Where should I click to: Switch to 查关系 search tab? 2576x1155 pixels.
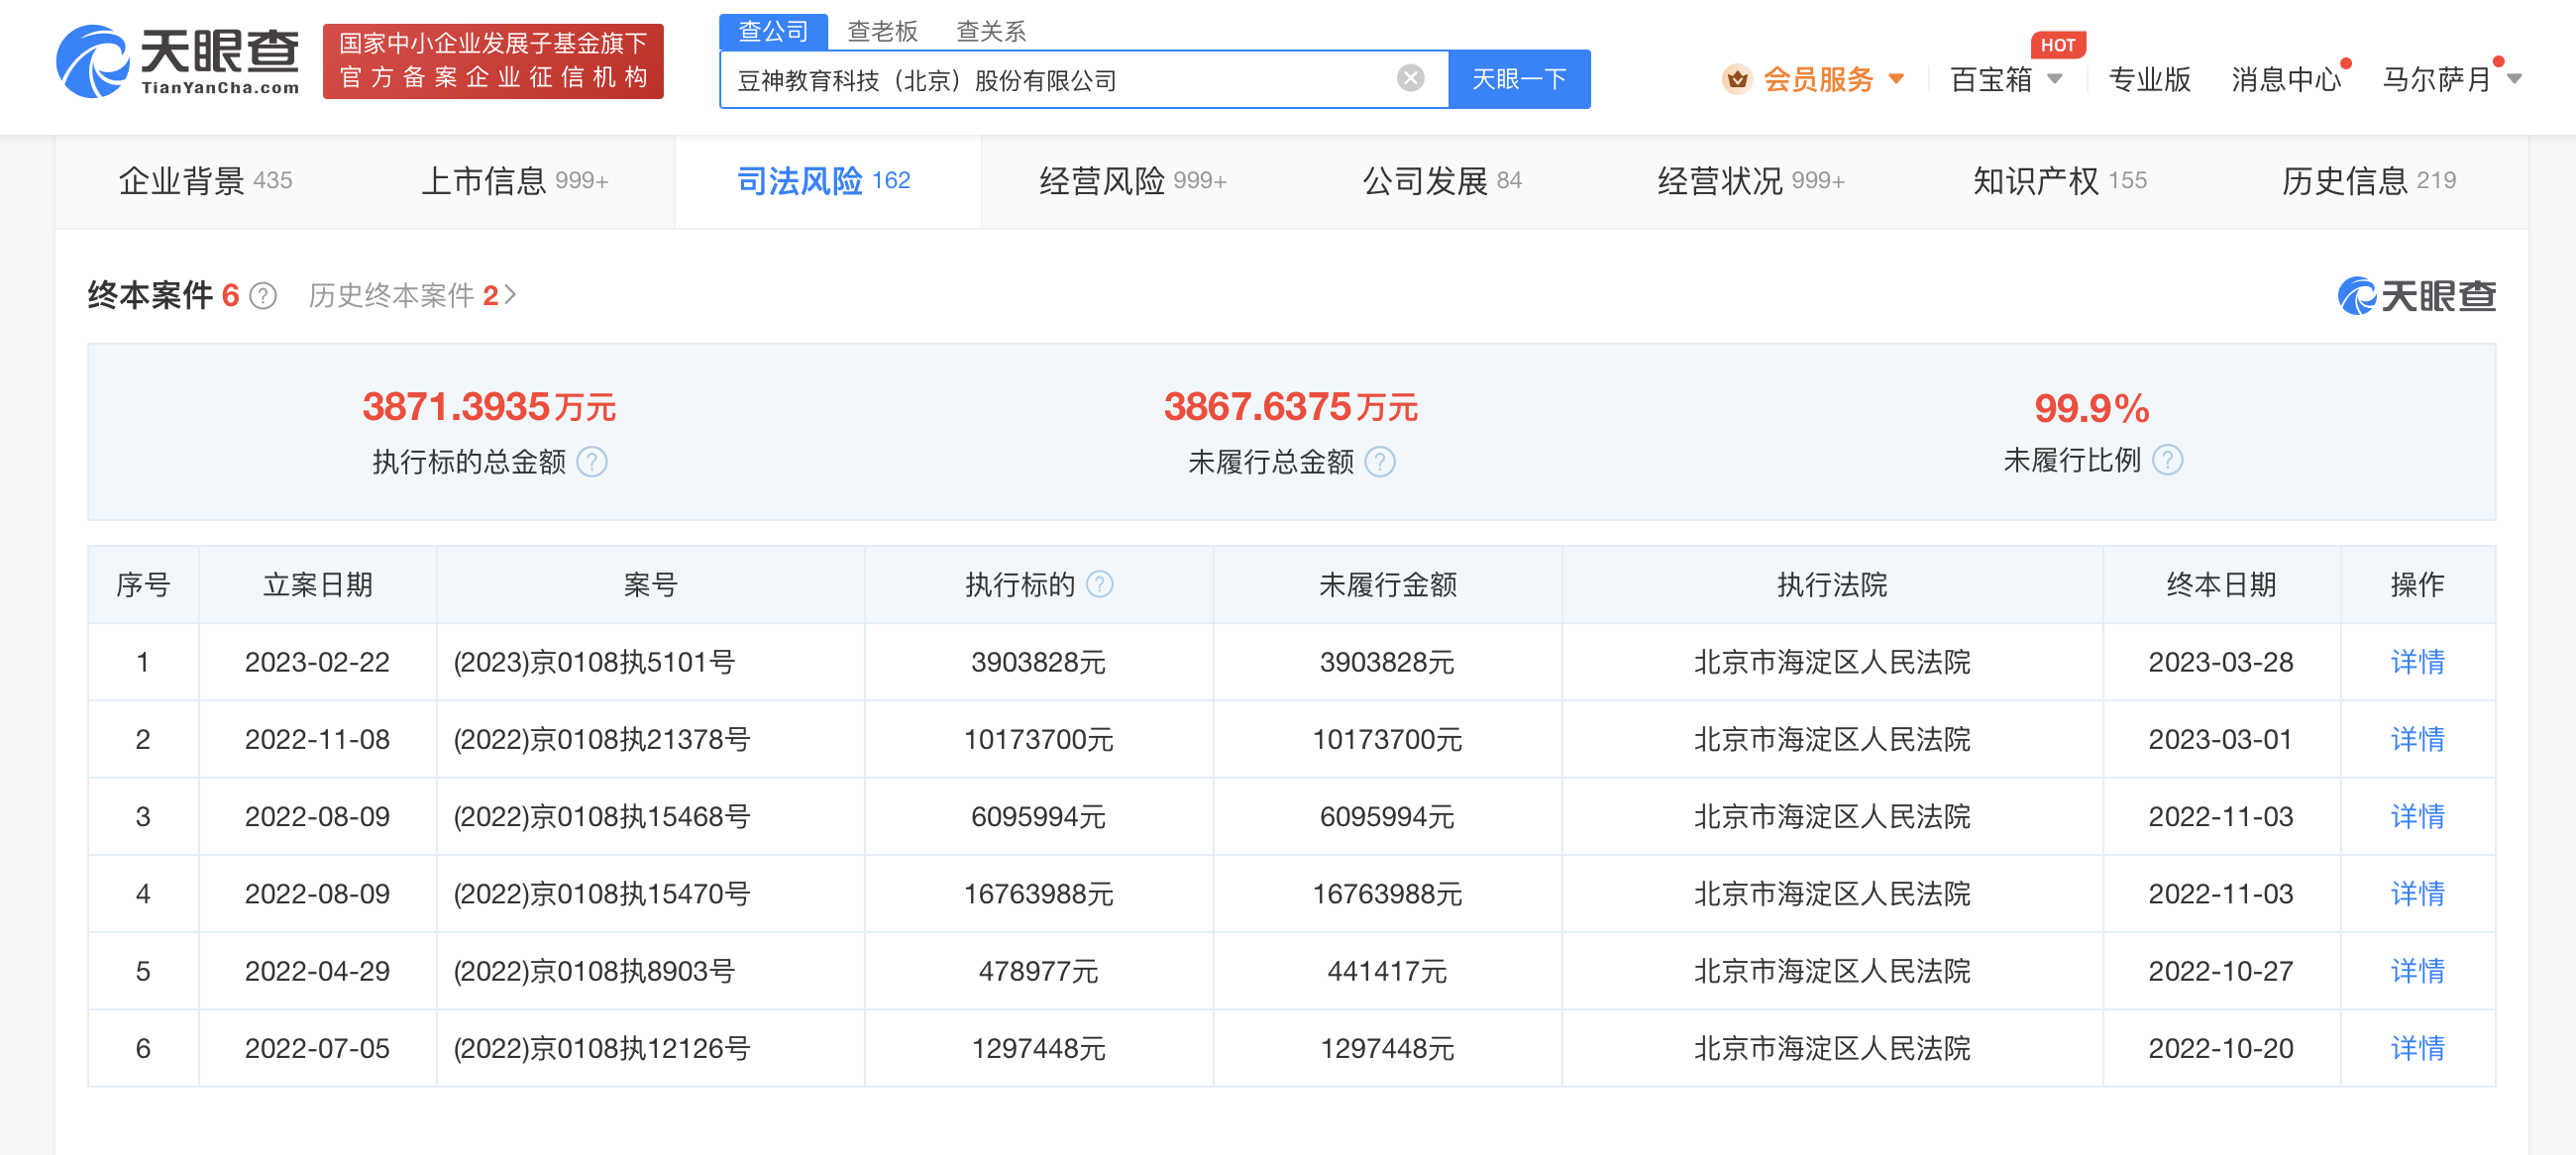990,31
